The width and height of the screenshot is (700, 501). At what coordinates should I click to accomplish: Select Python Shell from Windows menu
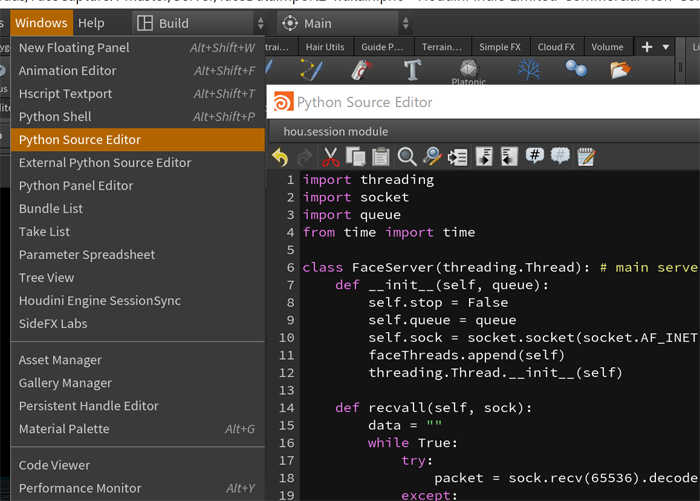54,117
